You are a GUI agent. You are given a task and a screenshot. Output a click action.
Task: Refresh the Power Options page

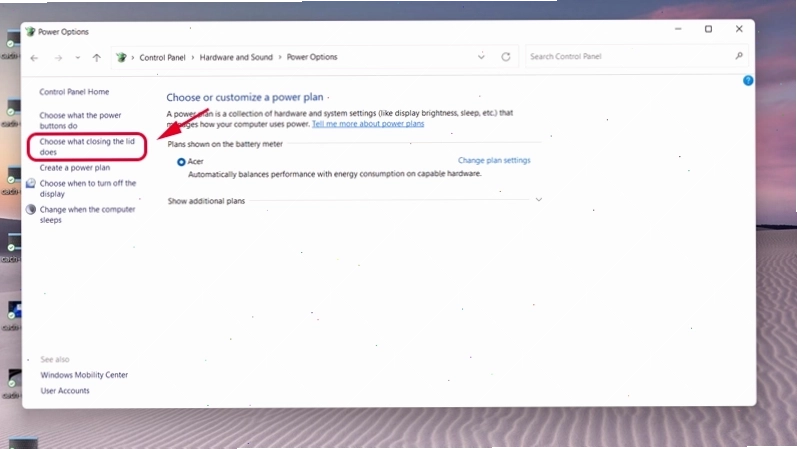pos(506,56)
